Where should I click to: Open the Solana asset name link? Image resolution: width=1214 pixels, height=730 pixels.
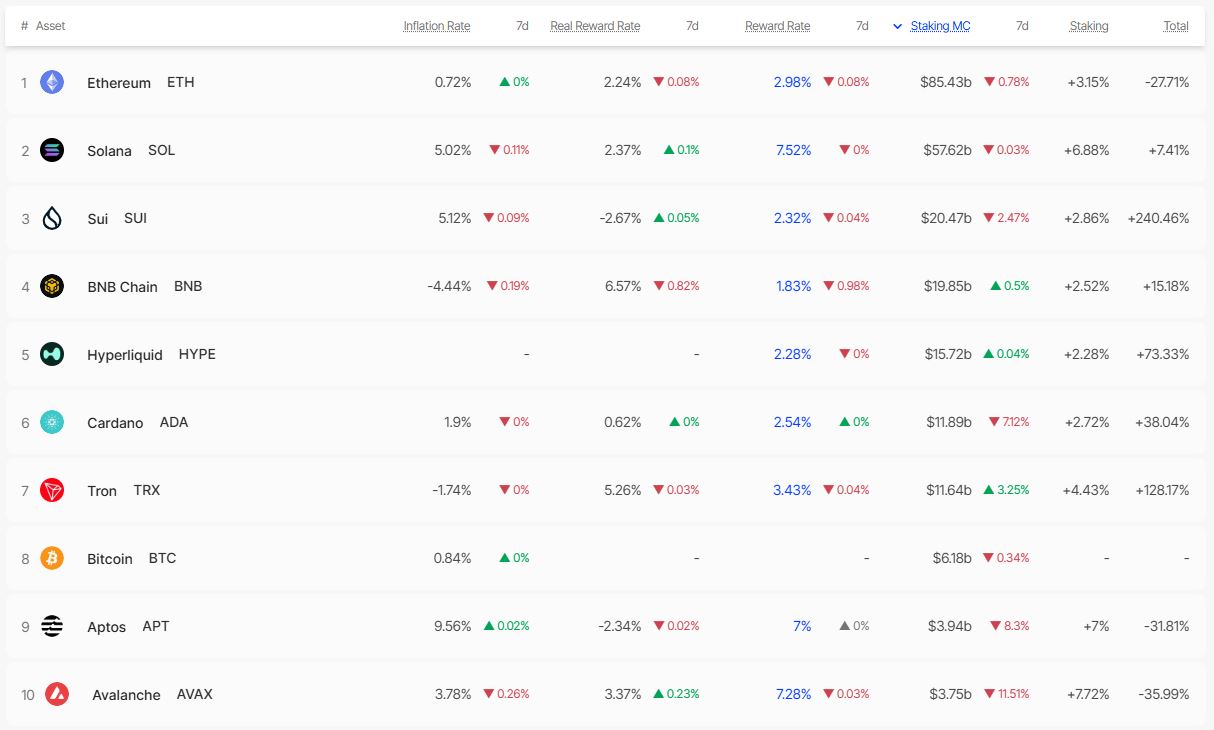pos(109,151)
